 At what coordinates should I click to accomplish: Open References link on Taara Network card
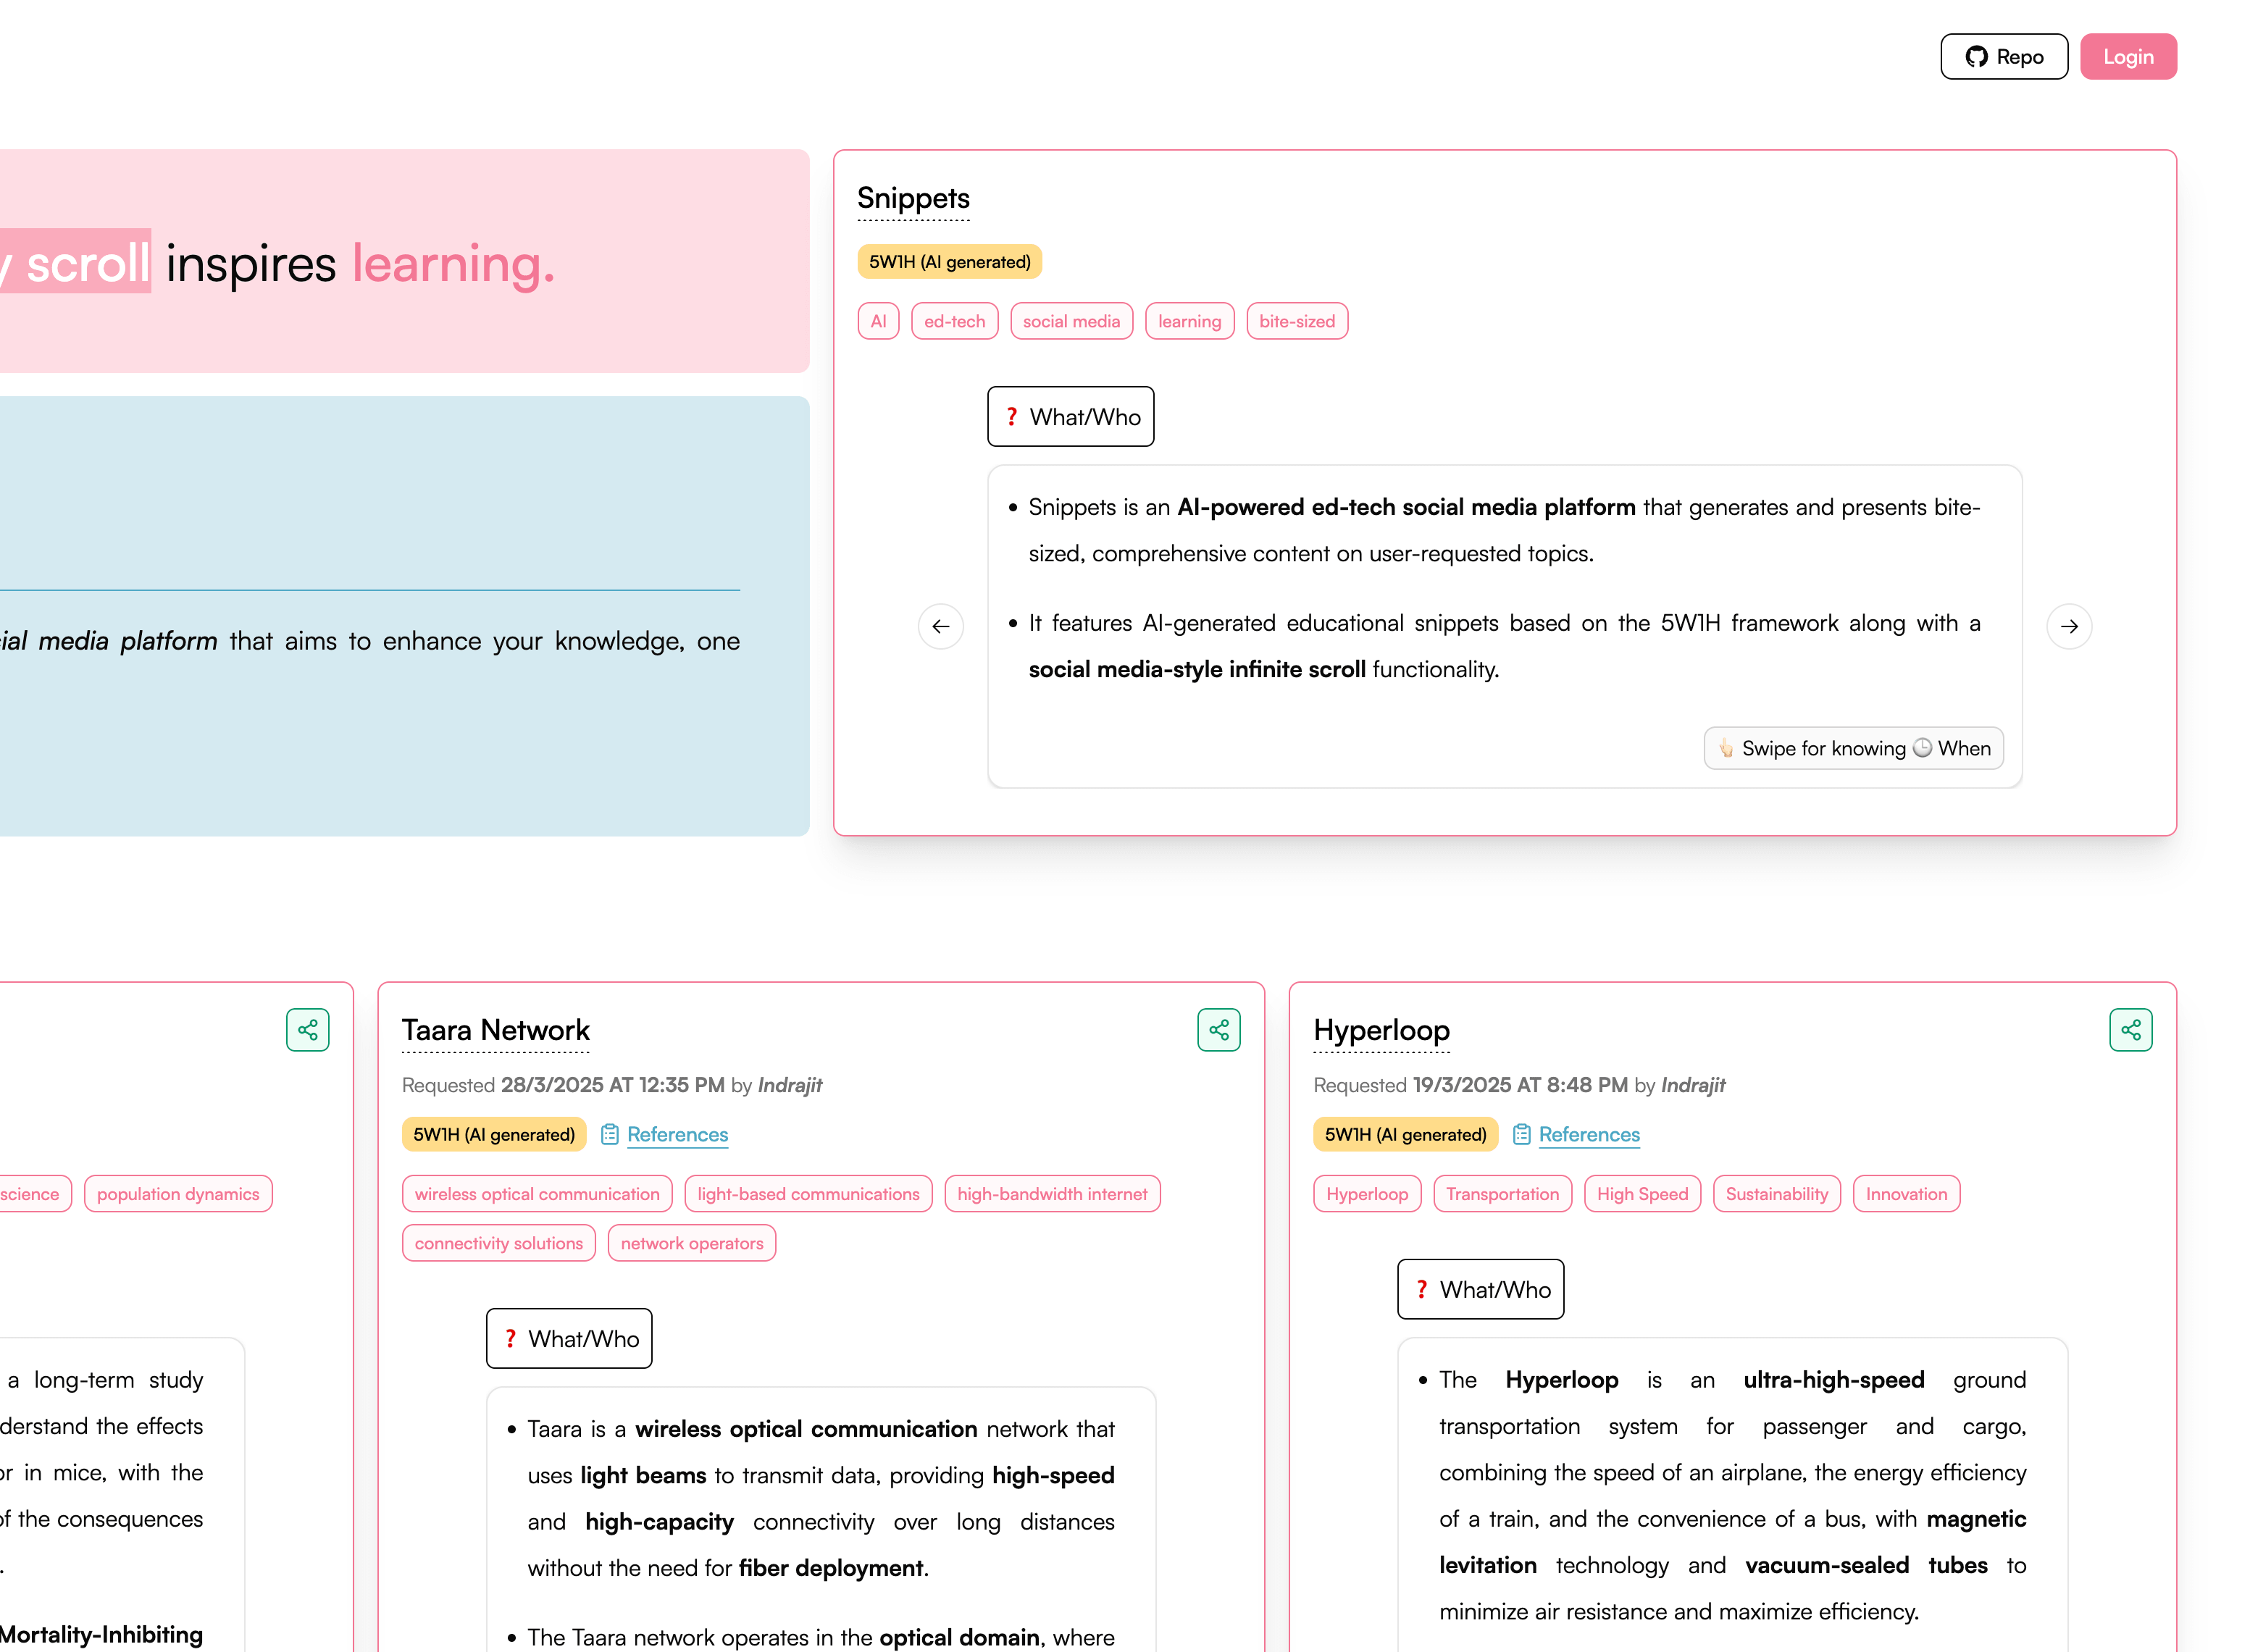tap(677, 1134)
